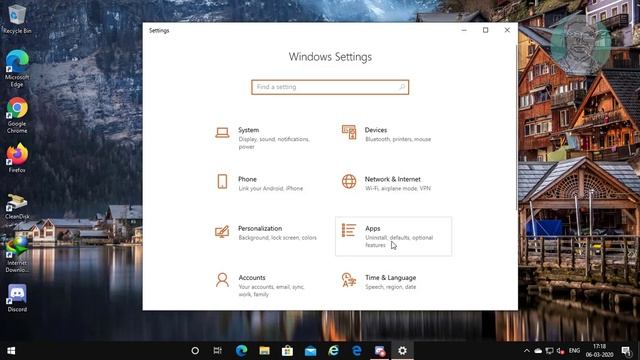Open the Time & Language icon
This screenshot has height=360, width=640.
349,280
